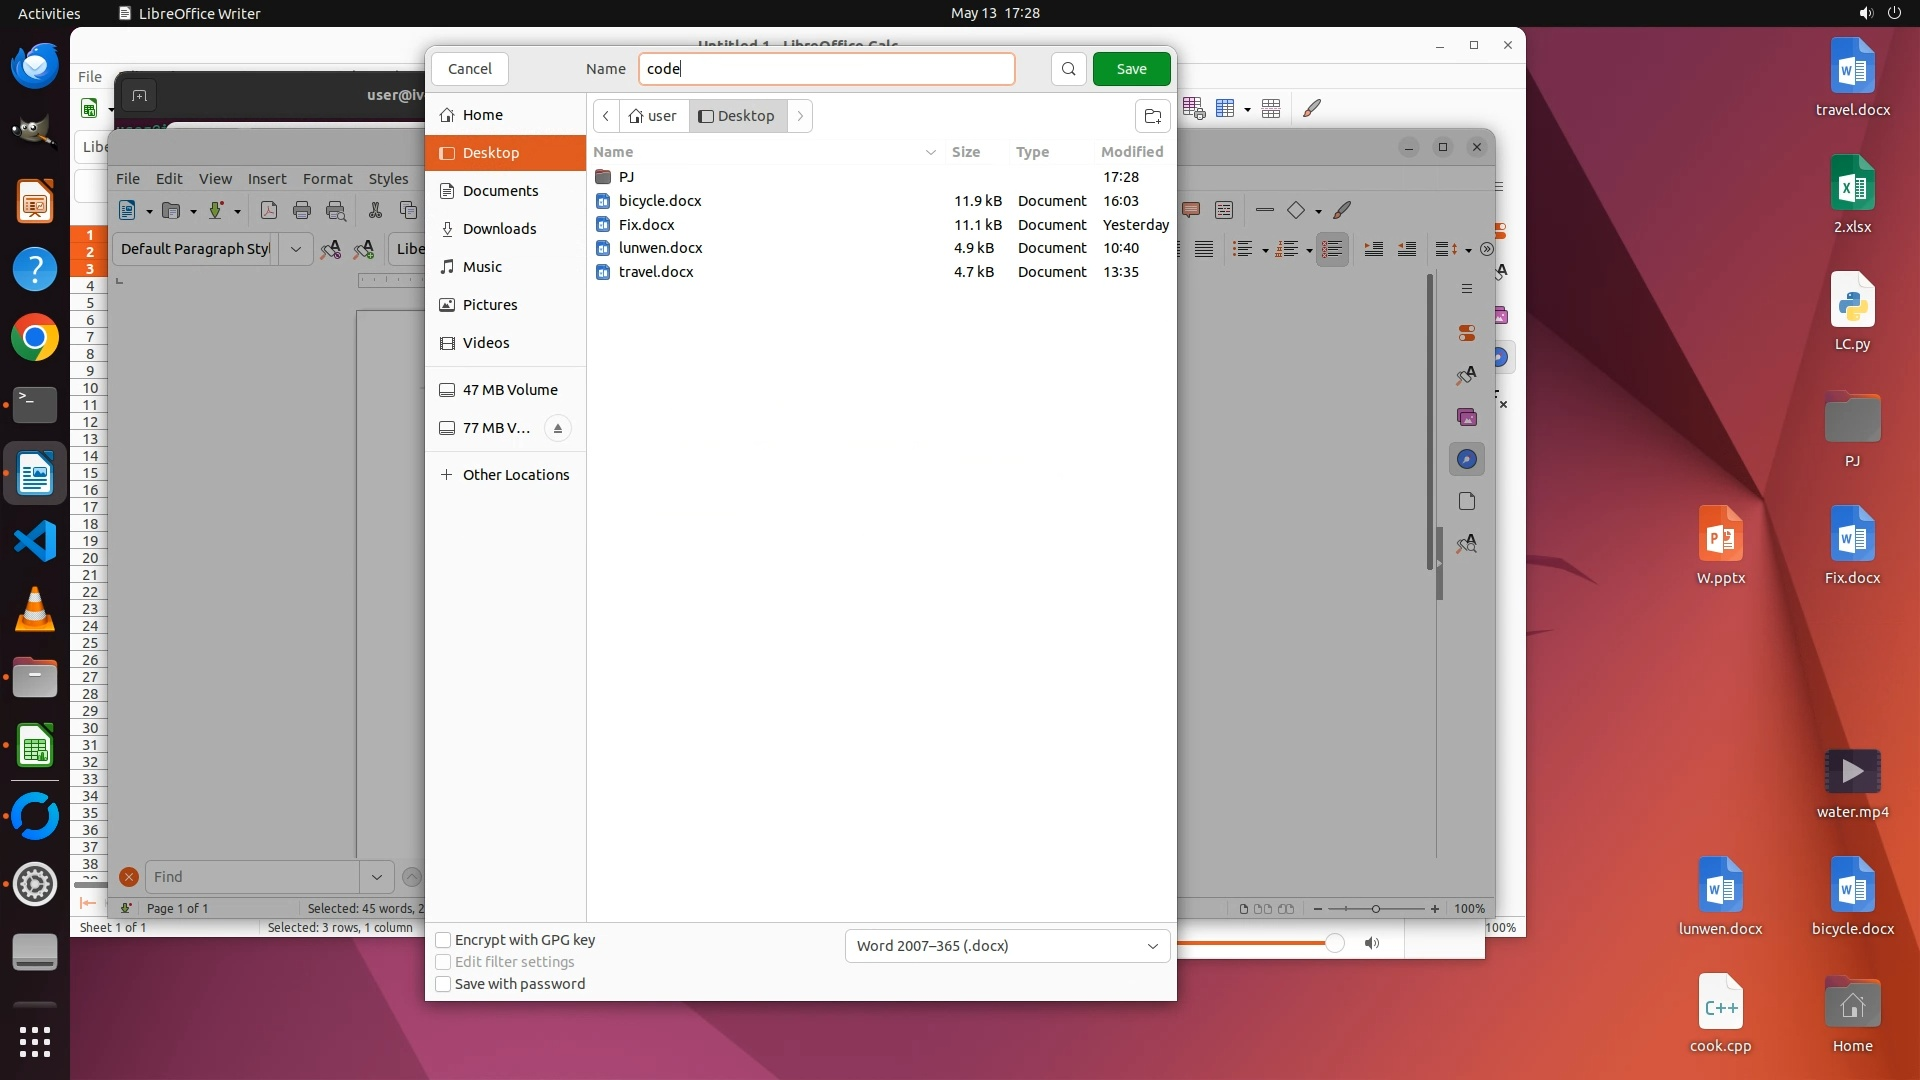Click the back arrow in path bar
Screen dimensions: 1920x1080
point(606,116)
